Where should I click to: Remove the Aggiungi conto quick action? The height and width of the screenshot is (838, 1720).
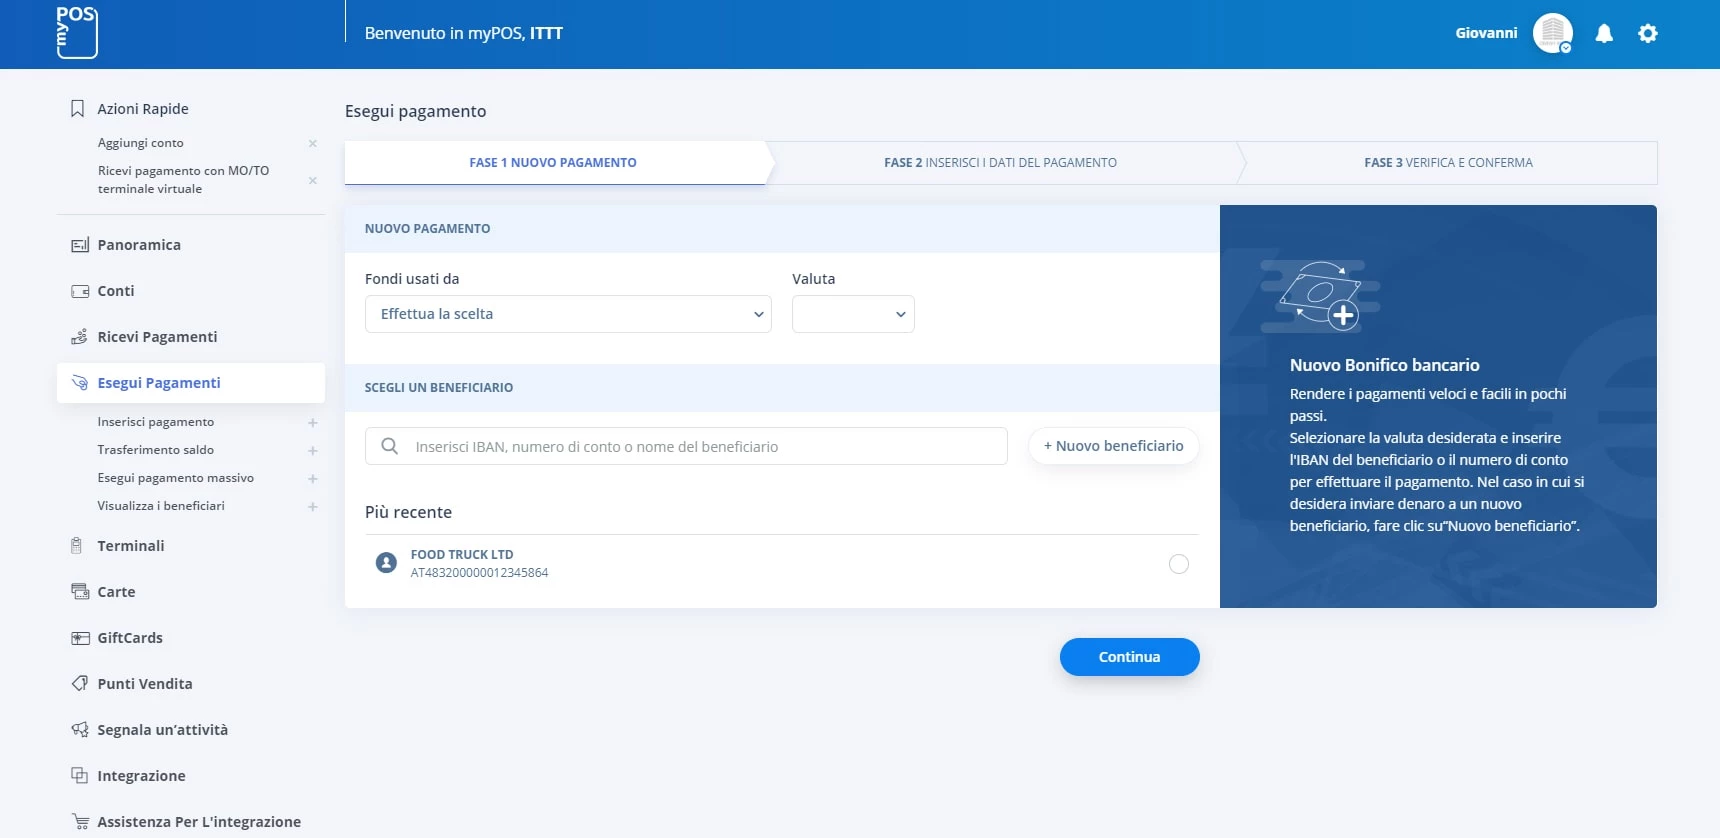tap(313, 144)
